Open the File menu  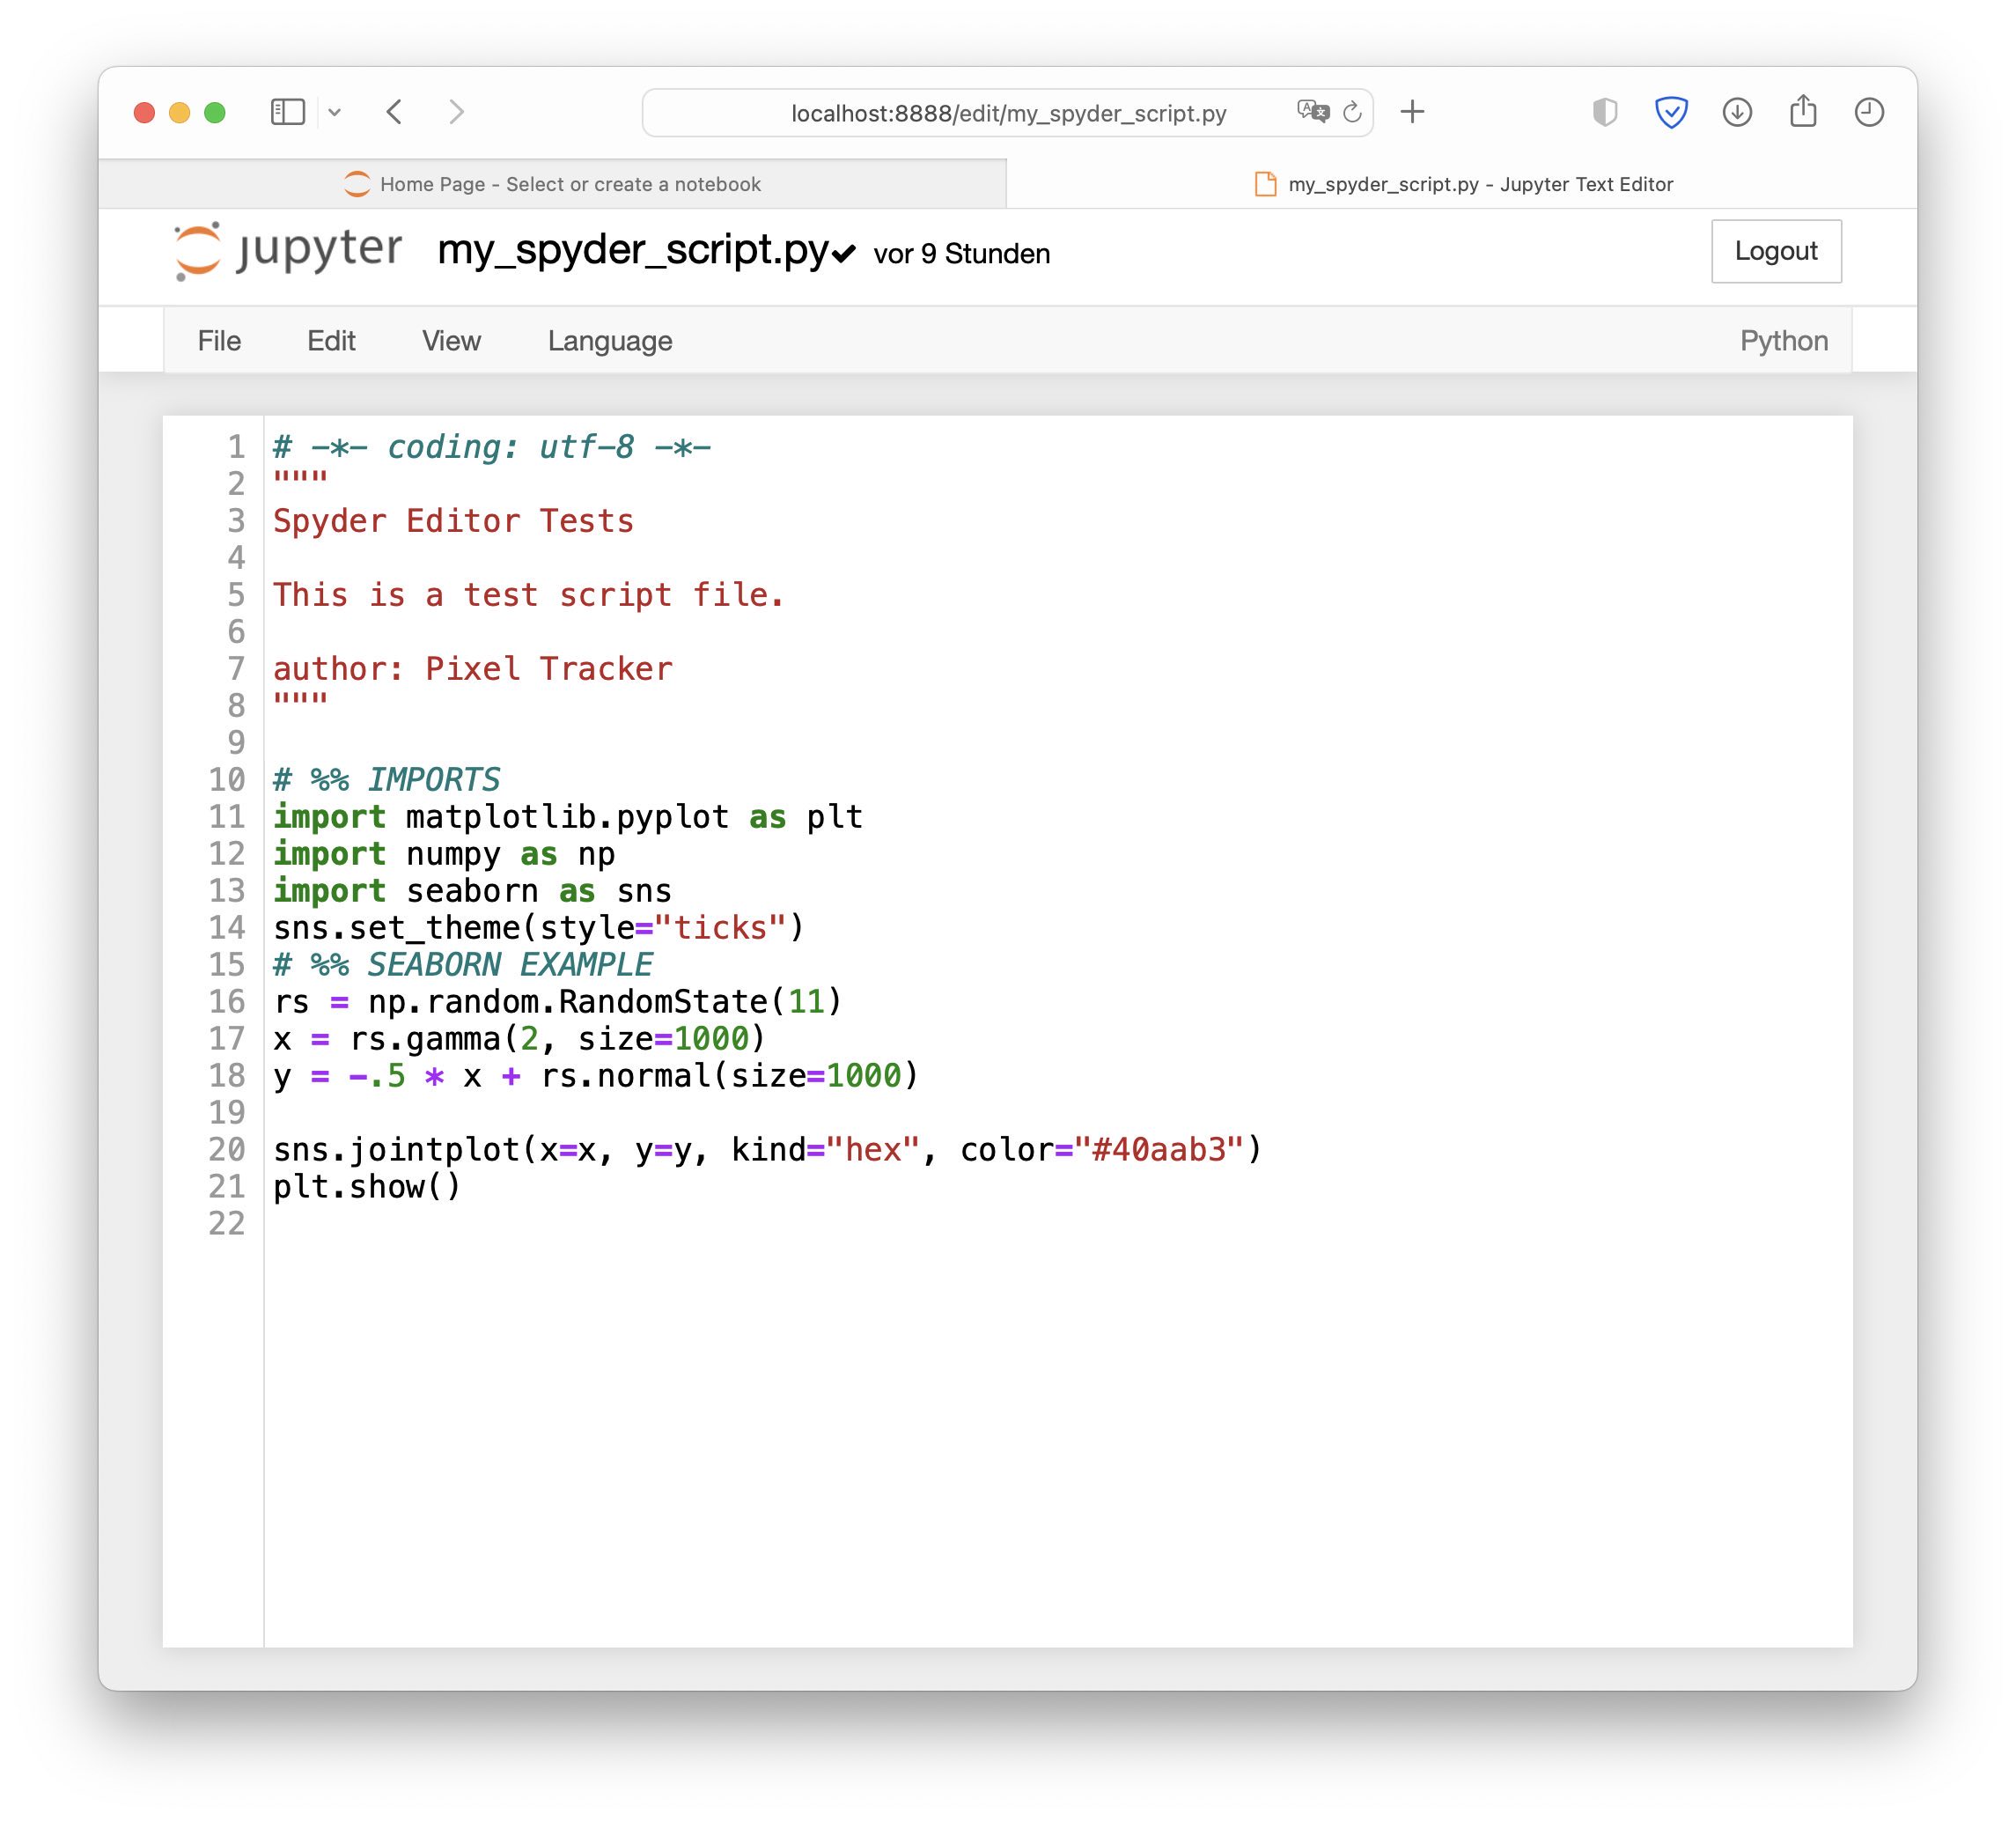pos(217,341)
